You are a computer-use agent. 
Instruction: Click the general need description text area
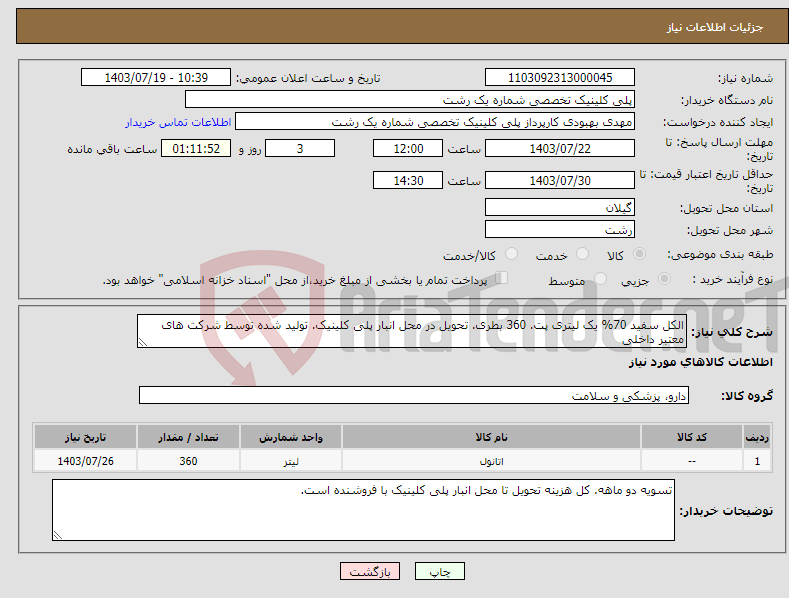(412, 331)
